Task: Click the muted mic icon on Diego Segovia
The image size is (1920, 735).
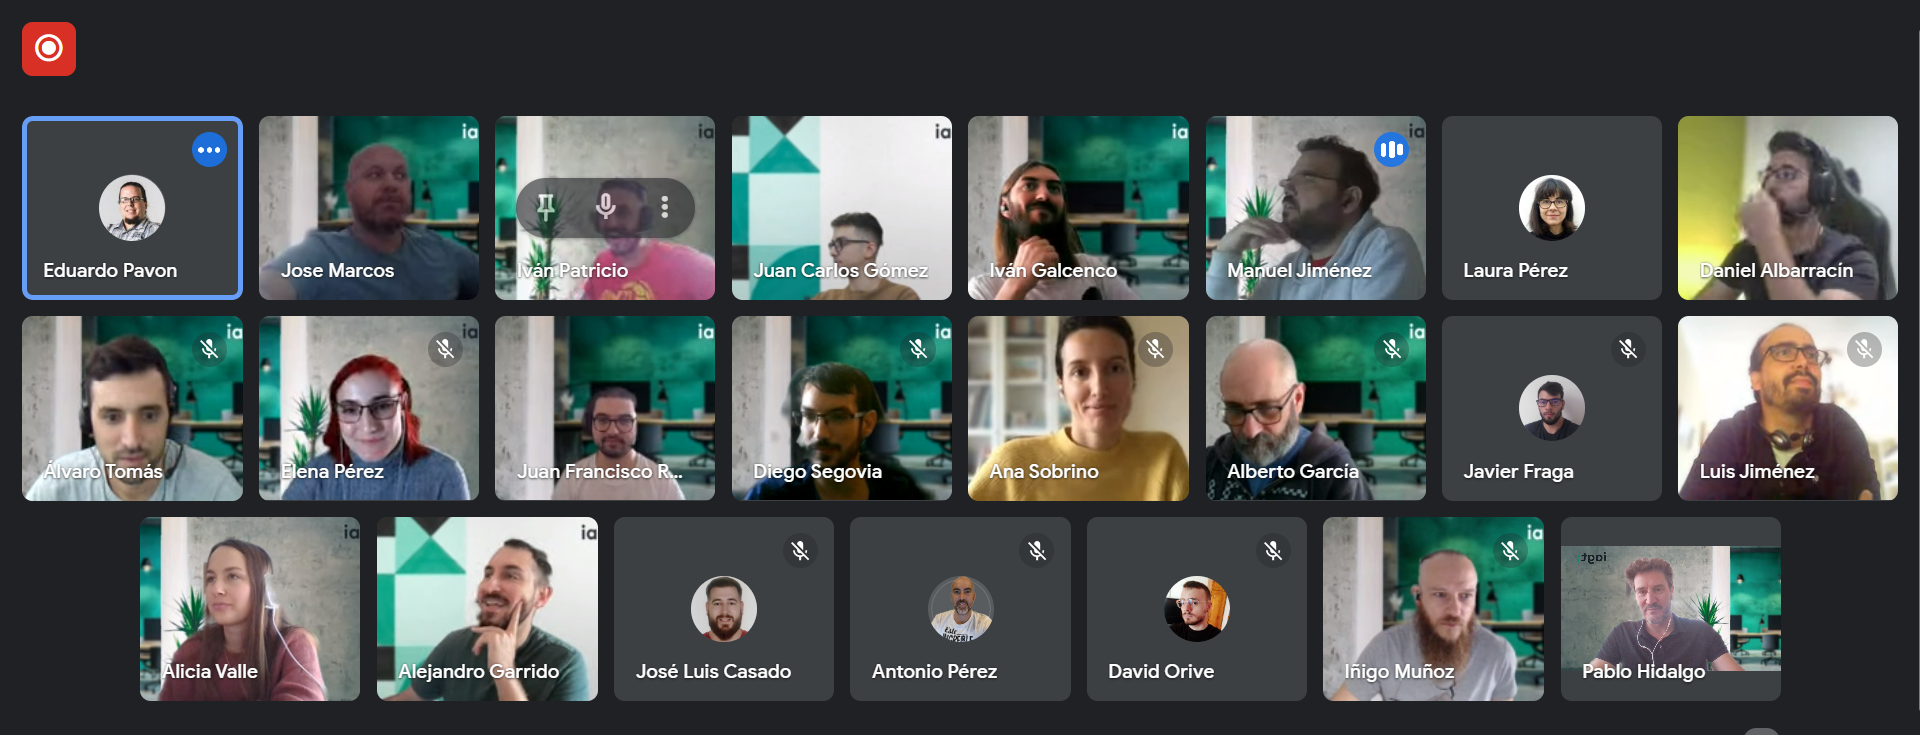Action: (x=918, y=349)
